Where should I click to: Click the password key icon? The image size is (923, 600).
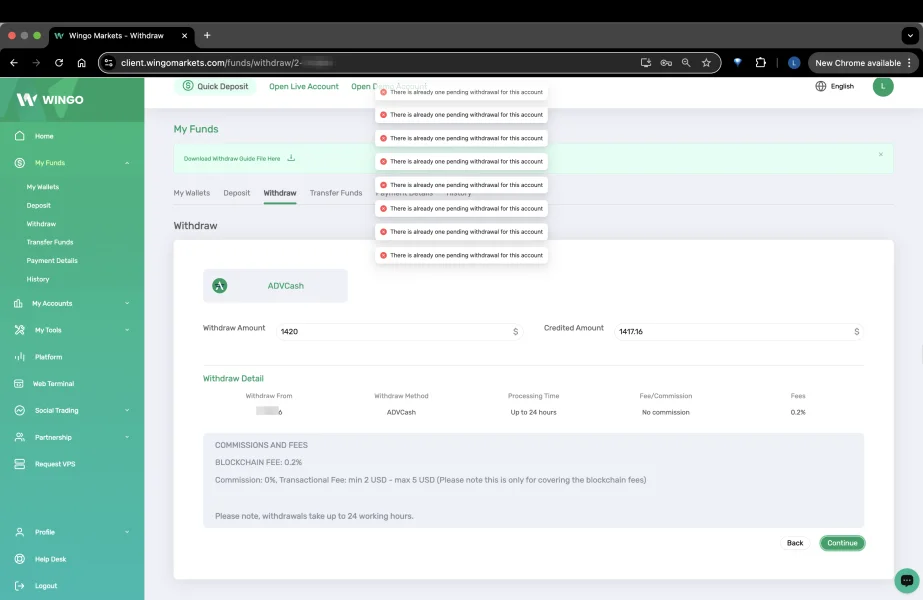click(666, 62)
